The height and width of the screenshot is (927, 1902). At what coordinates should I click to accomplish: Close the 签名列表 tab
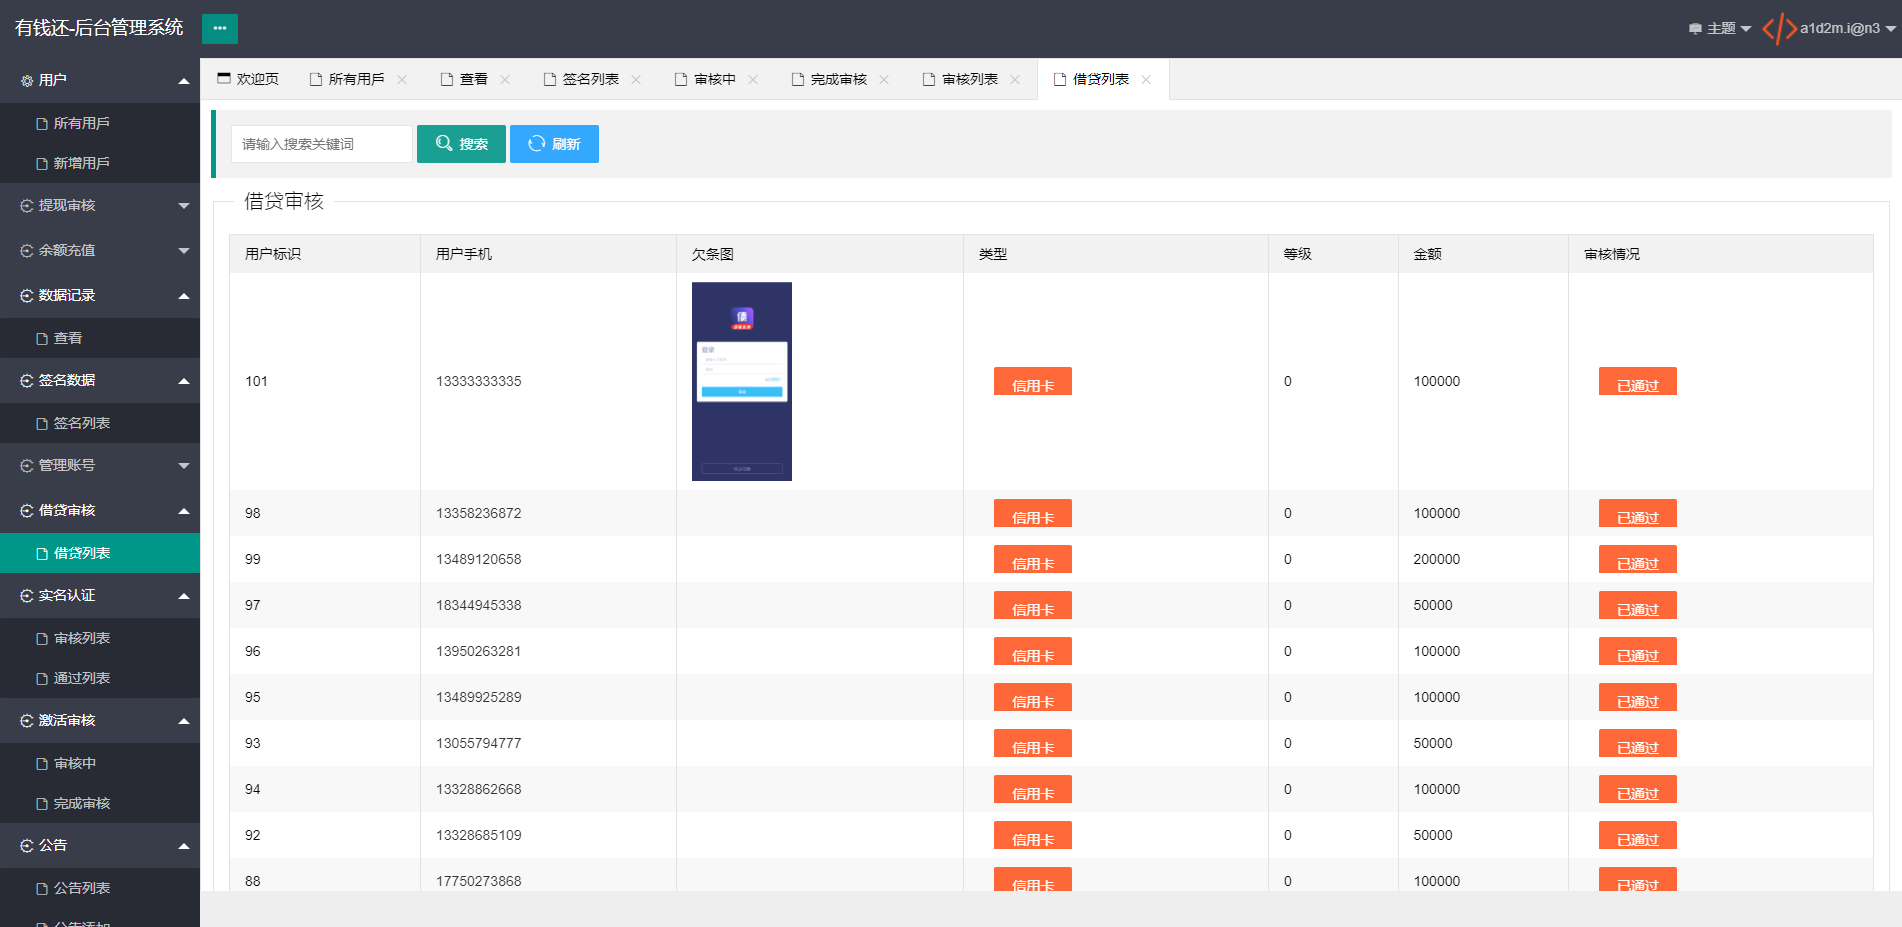[636, 80]
